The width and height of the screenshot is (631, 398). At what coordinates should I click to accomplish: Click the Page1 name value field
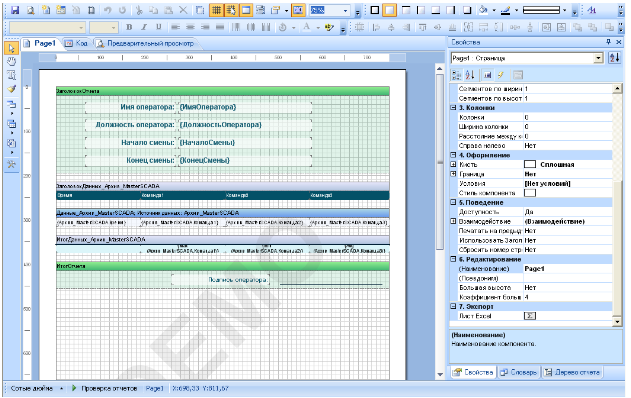click(x=568, y=269)
